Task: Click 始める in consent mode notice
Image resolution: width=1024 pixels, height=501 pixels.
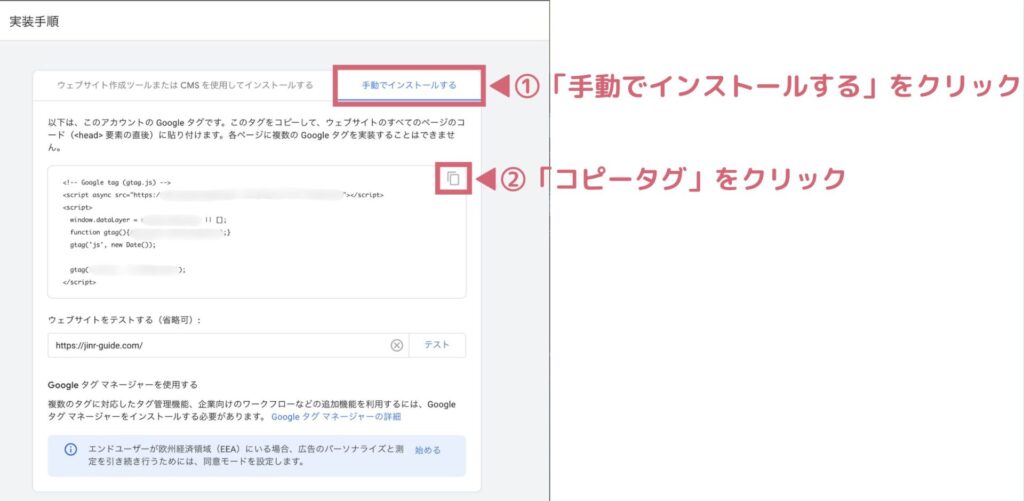Action: 428,450
